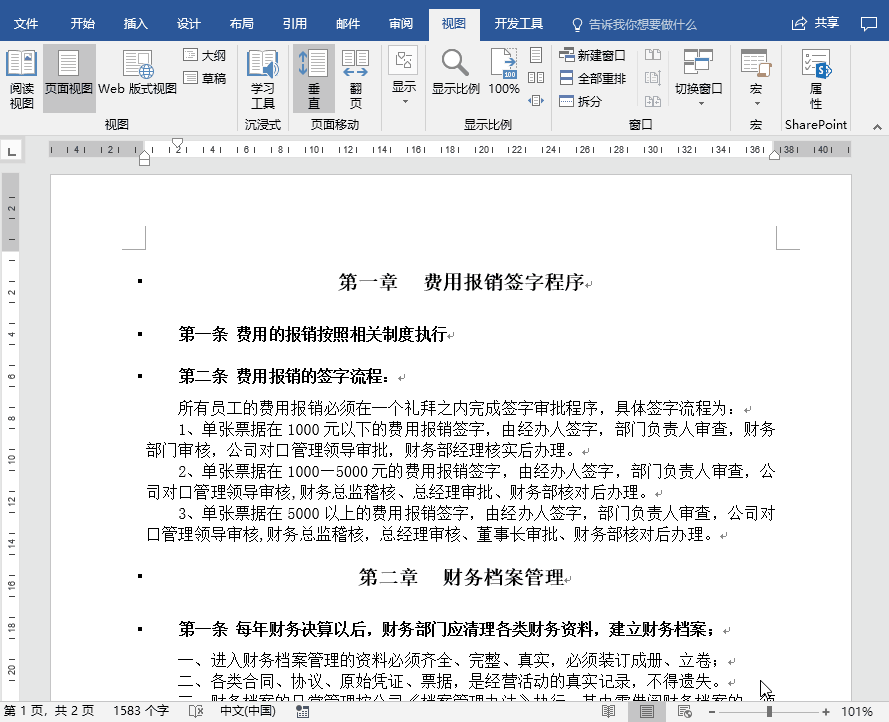Collapse the ribbon with the chevron
This screenshot has width=889, height=722.
click(877, 127)
